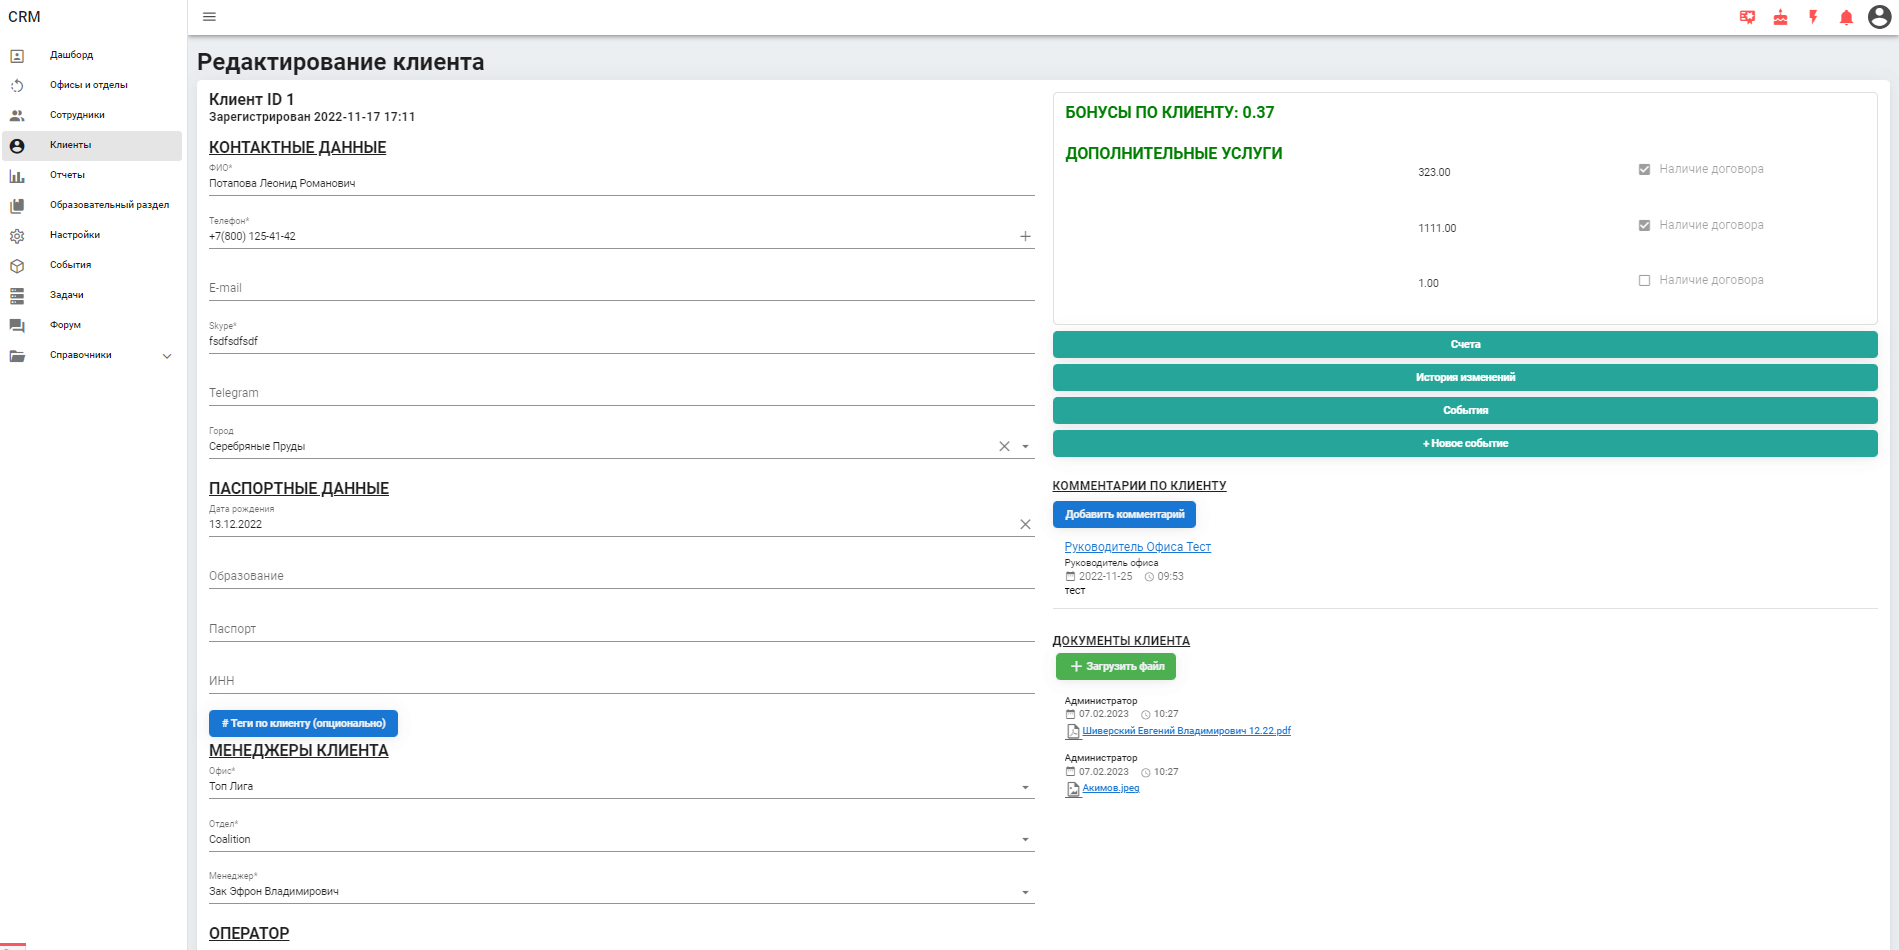Click the Форум chat icon

17,326
